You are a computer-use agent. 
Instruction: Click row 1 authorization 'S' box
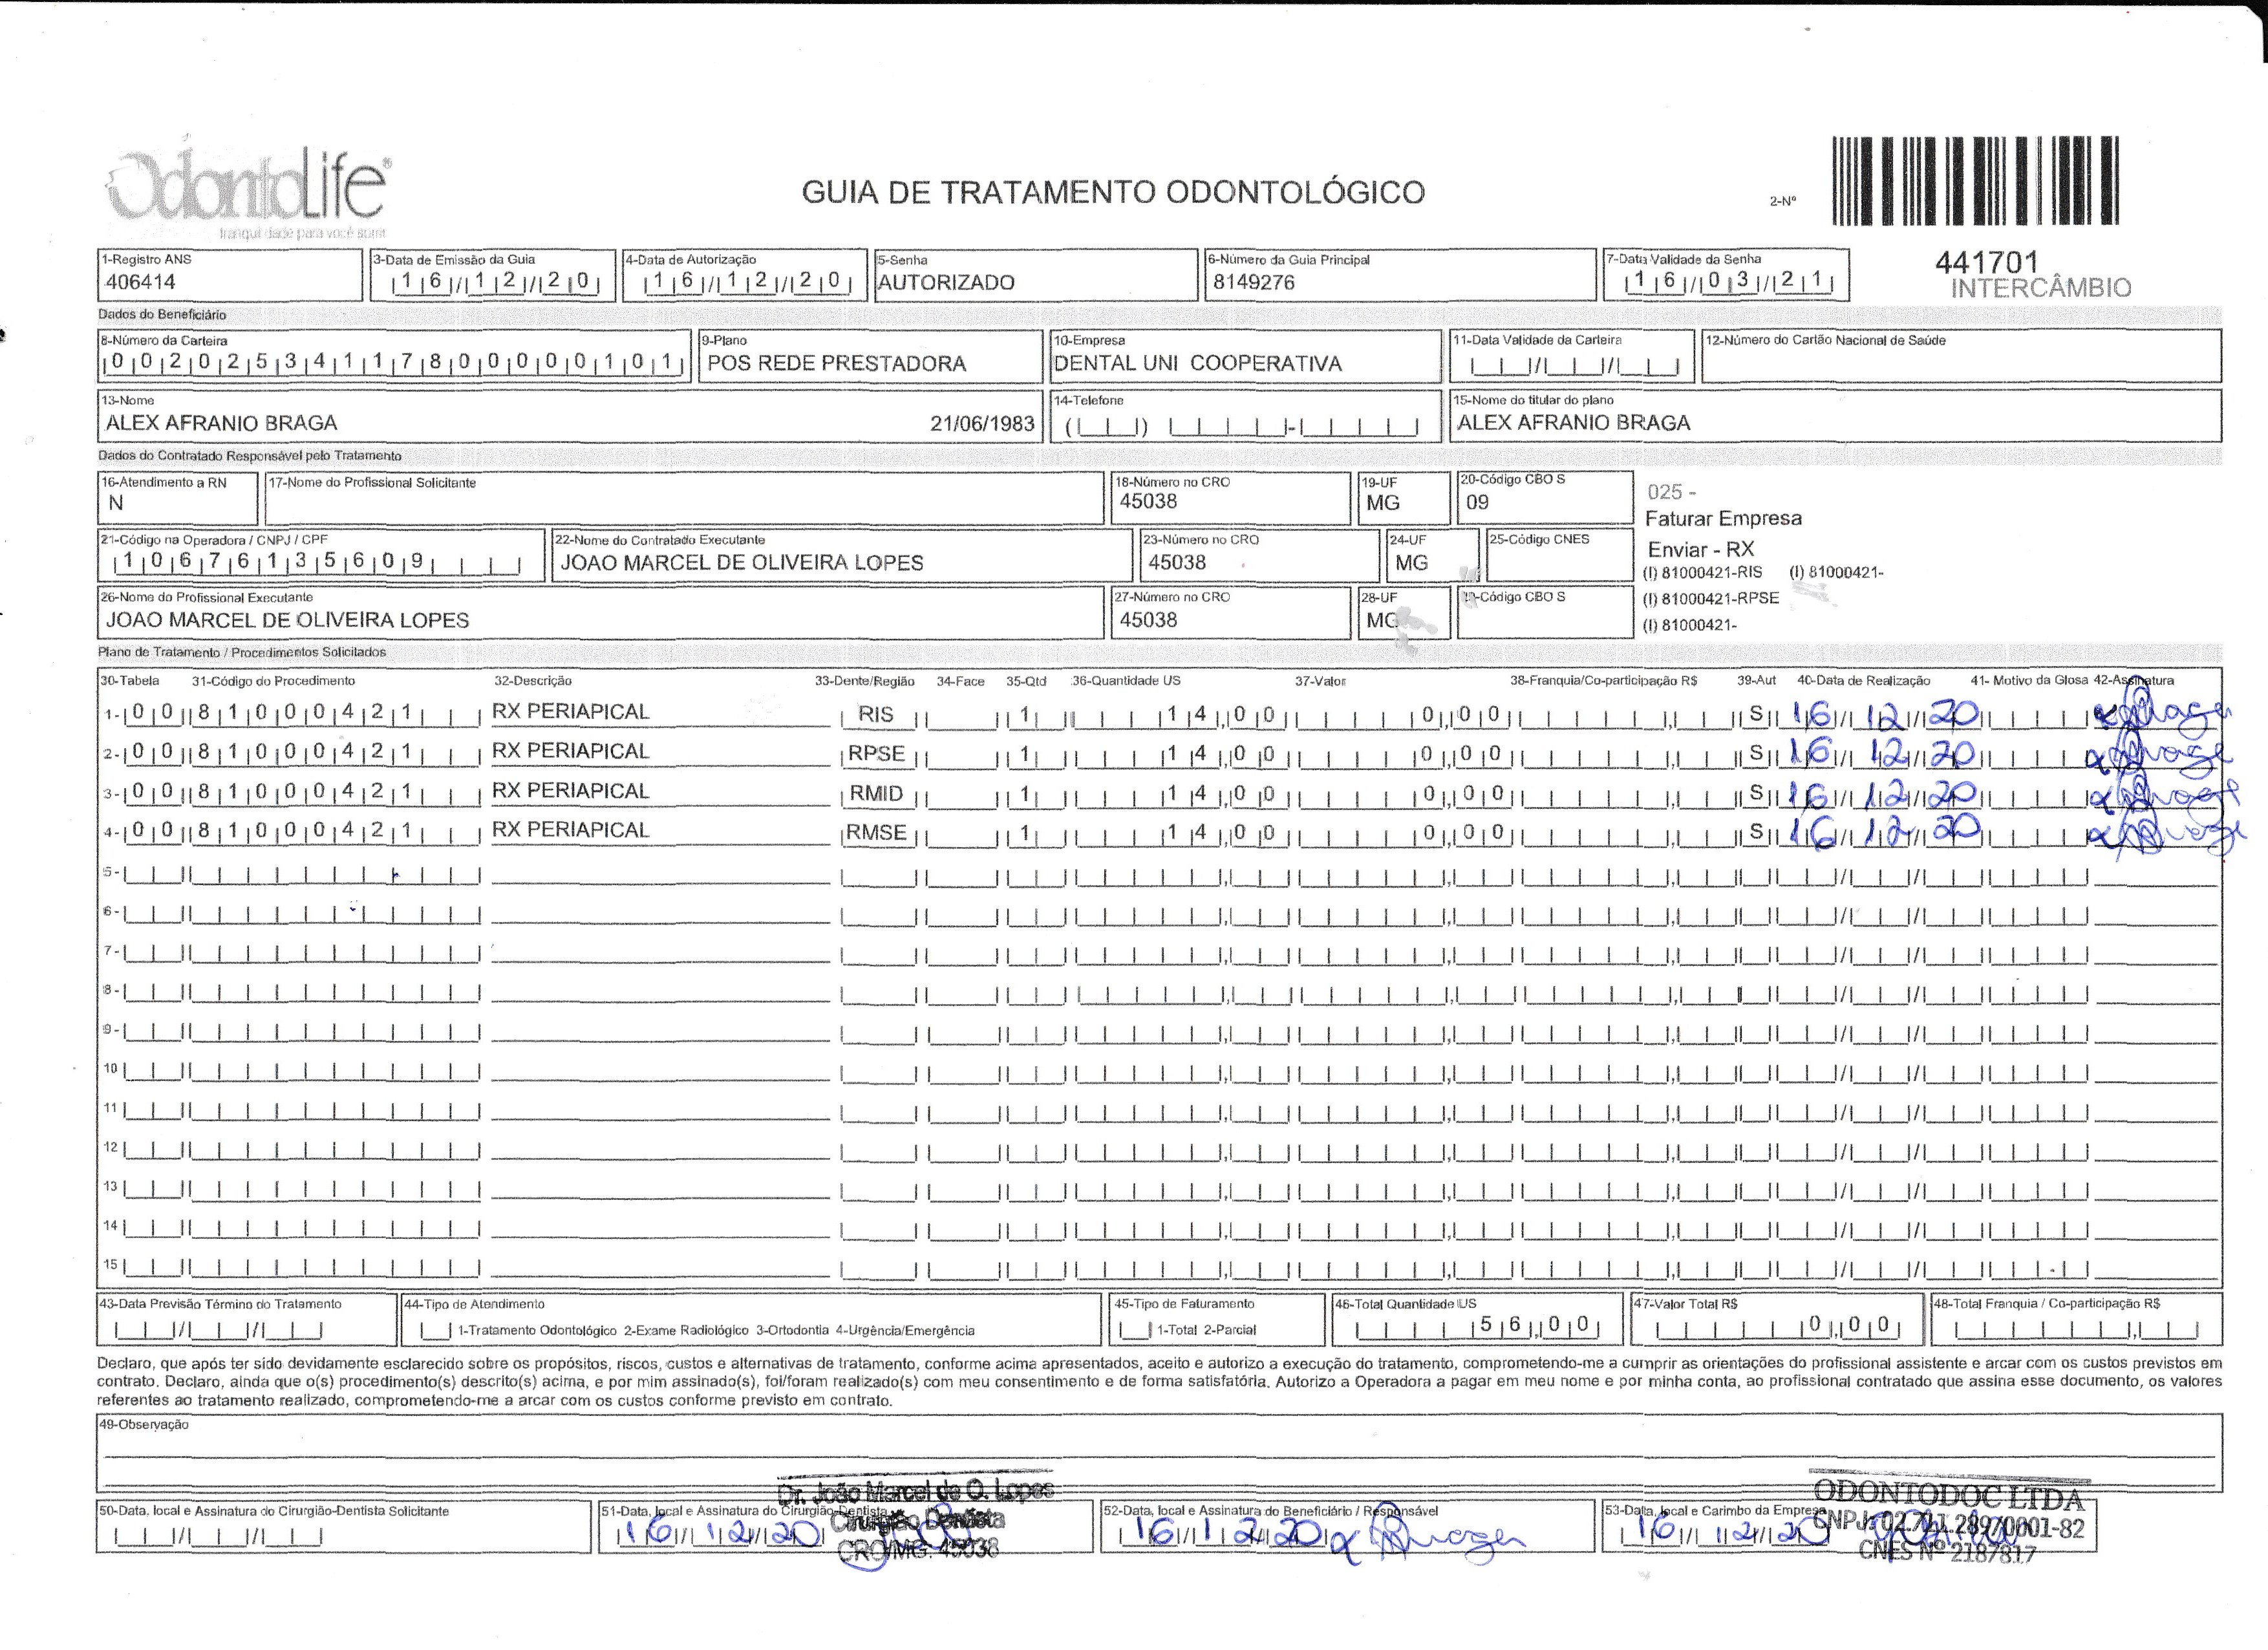(x=1756, y=715)
